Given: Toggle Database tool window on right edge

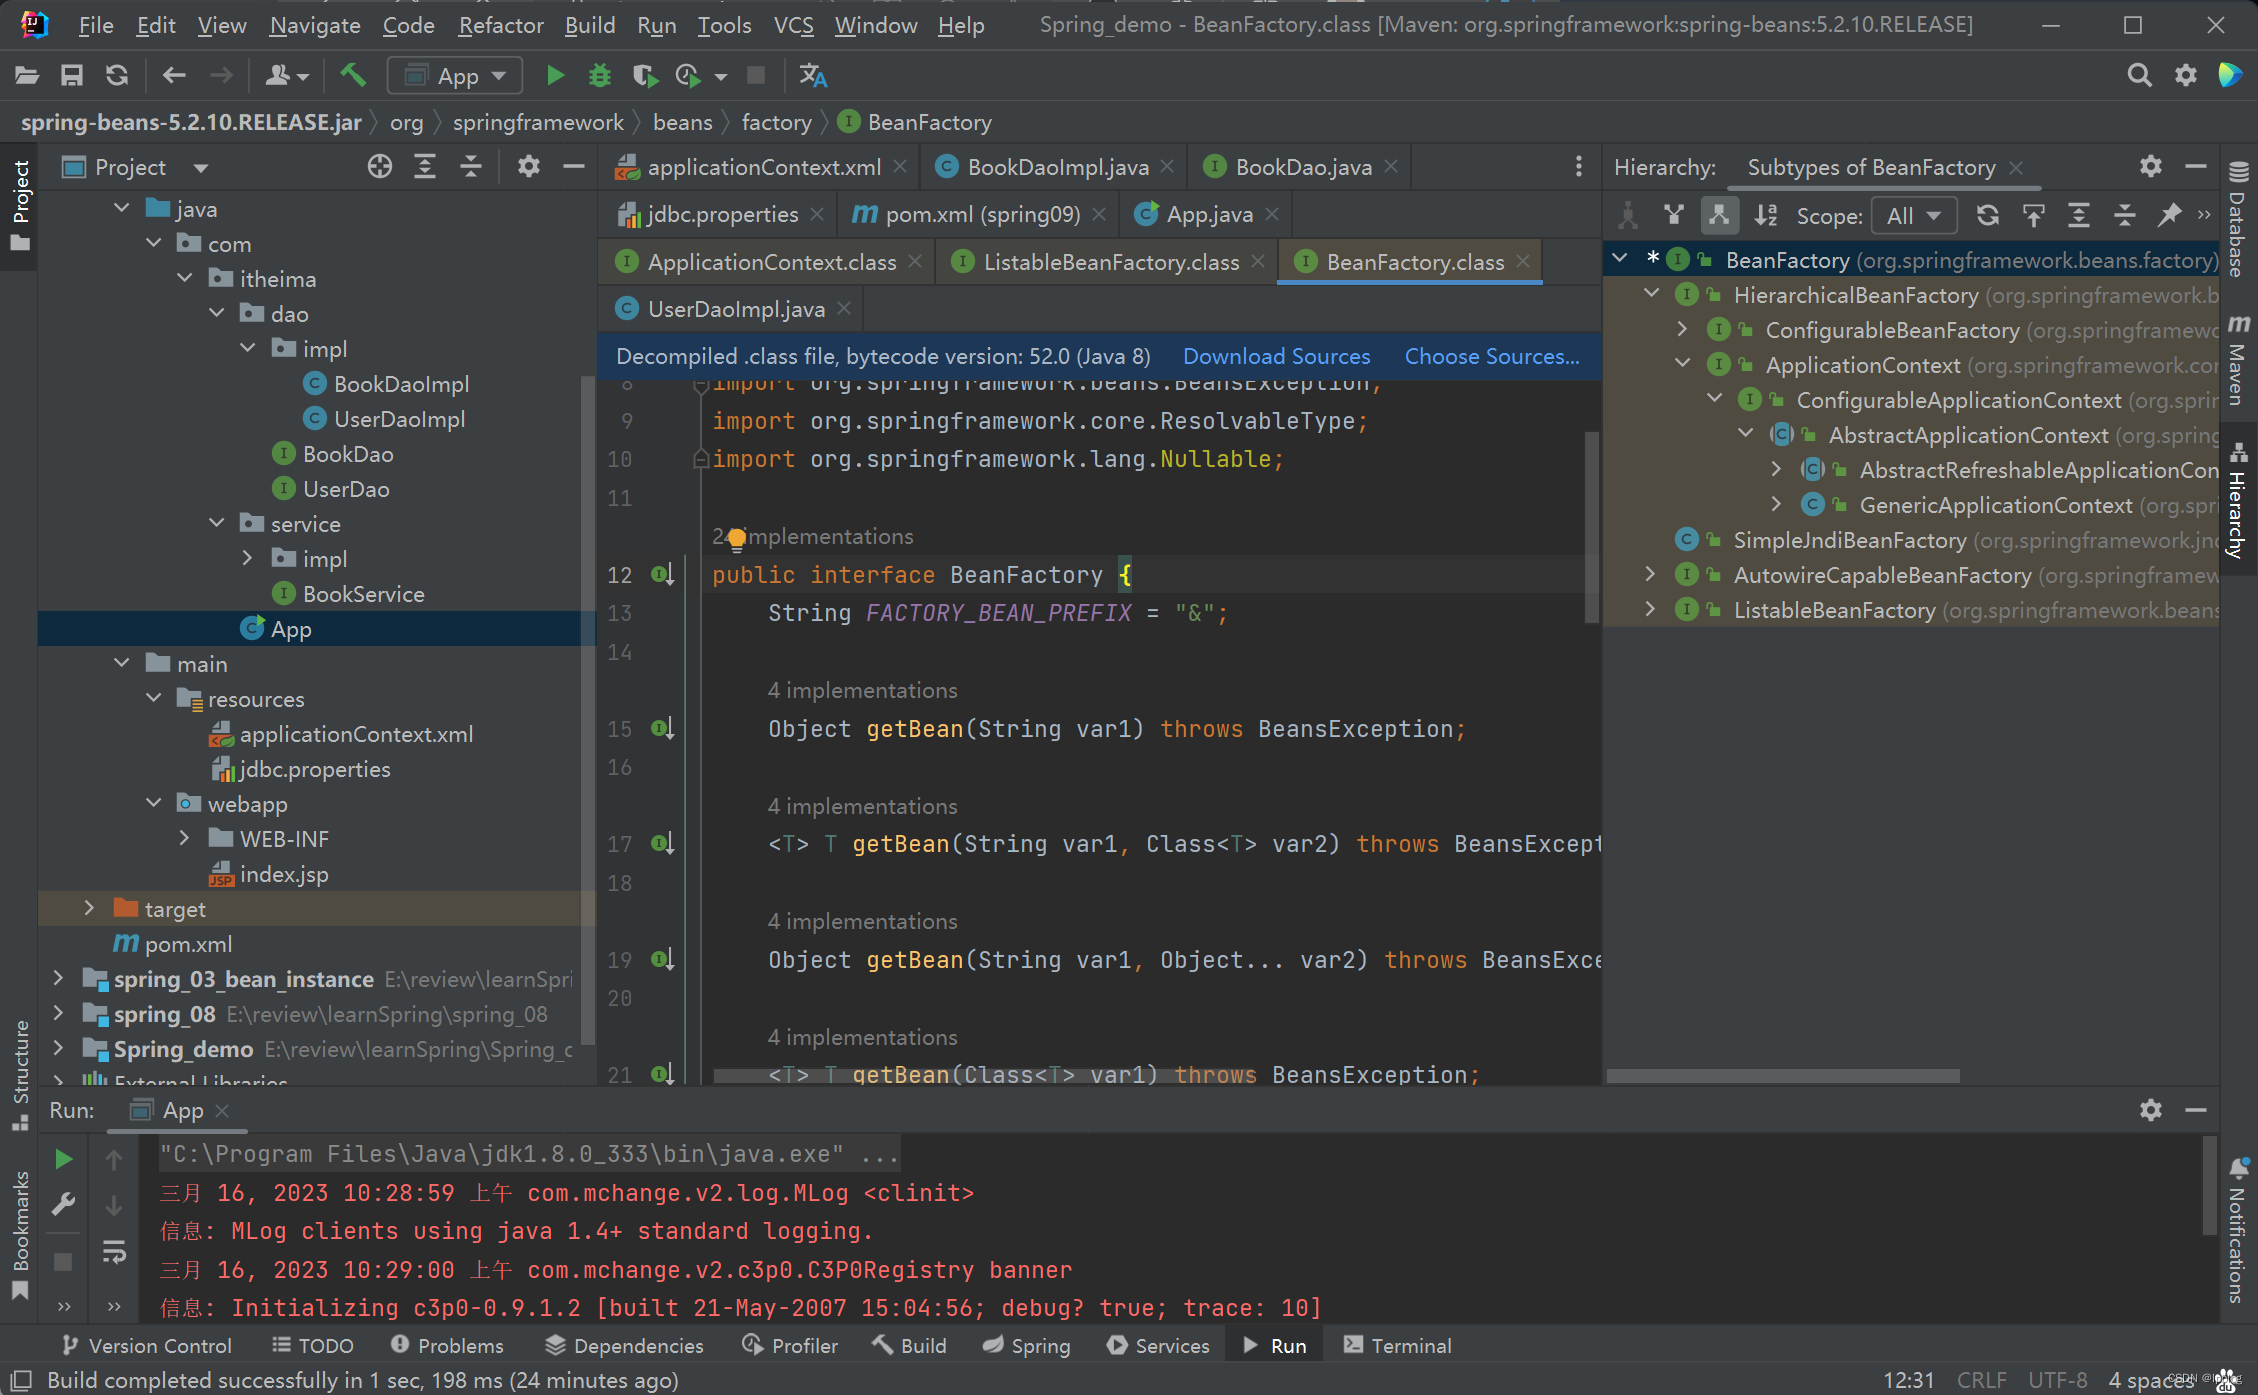Looking at the screenshot, I should [x=2238, y=221].
